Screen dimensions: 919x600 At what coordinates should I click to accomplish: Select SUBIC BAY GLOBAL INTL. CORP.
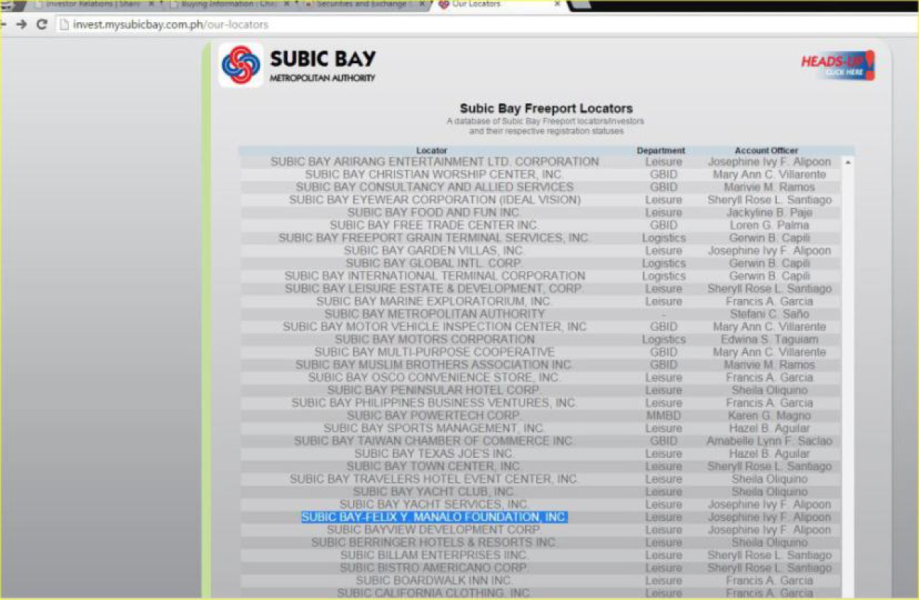coord(434,263)
